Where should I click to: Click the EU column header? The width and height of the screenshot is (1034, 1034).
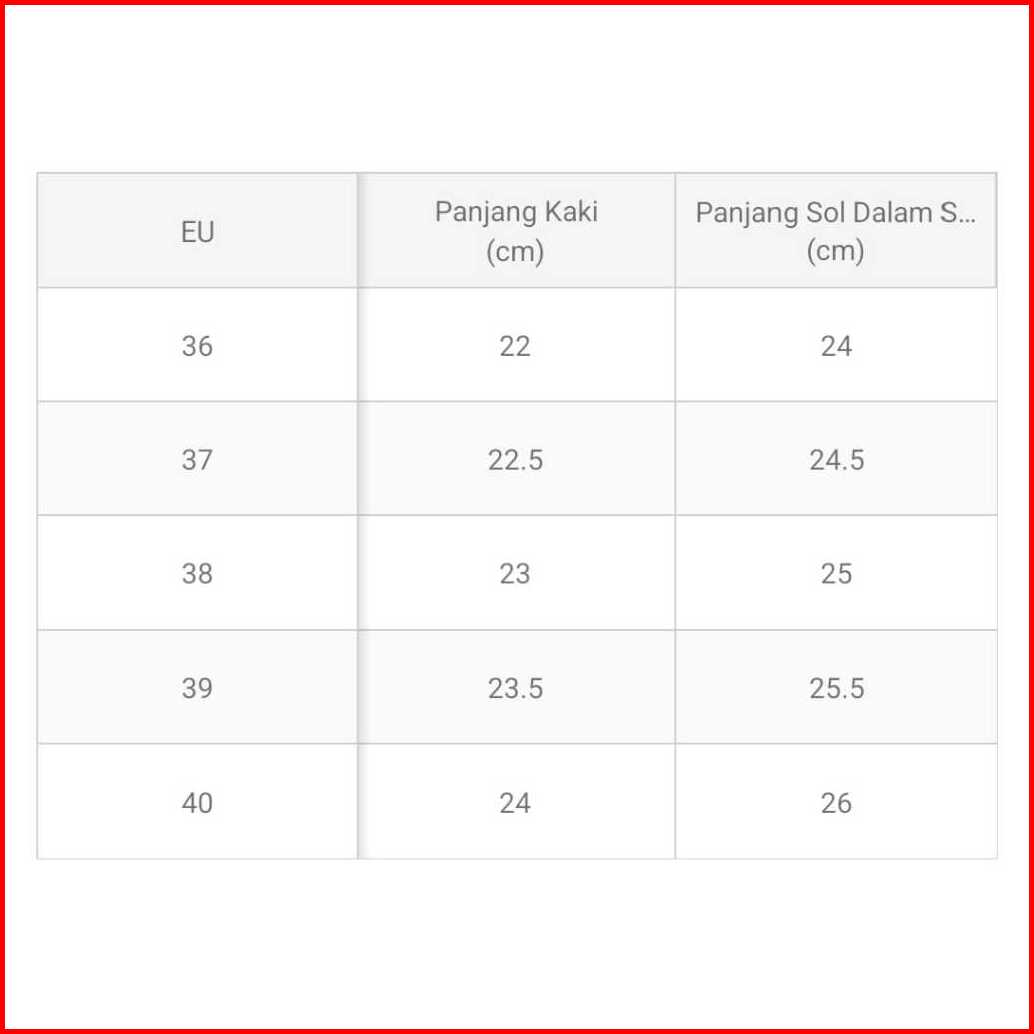click(197, 232)
